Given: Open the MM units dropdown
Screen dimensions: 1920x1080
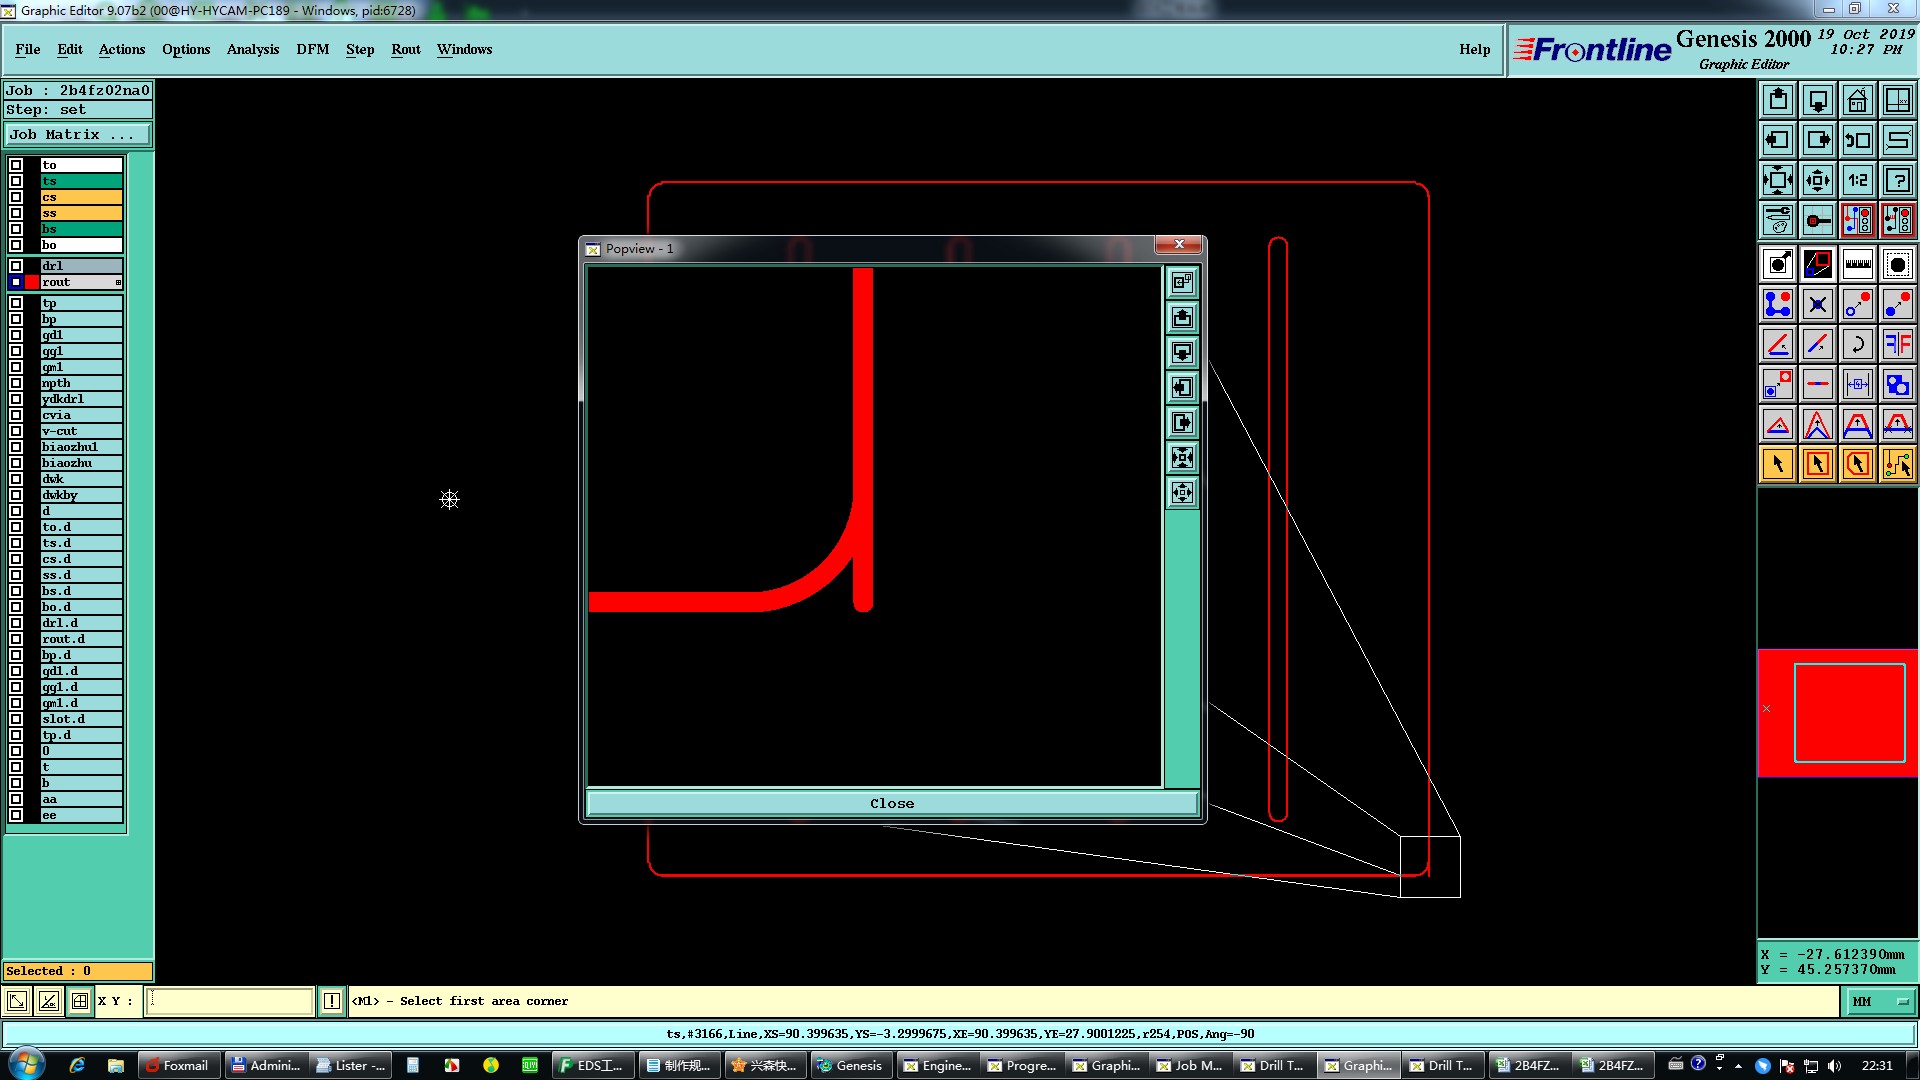Looking at the screenshot, I should click(1879, 1001).
